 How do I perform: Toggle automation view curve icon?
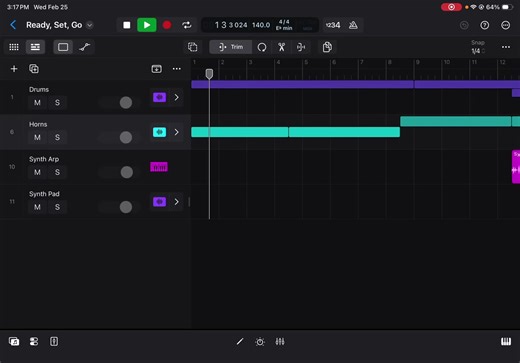[x=84, y=47]
